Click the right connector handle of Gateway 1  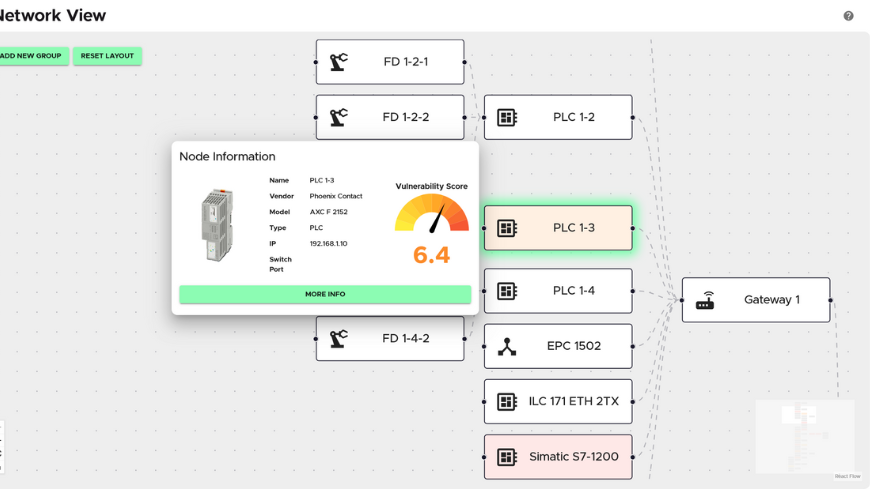[830, 300]
